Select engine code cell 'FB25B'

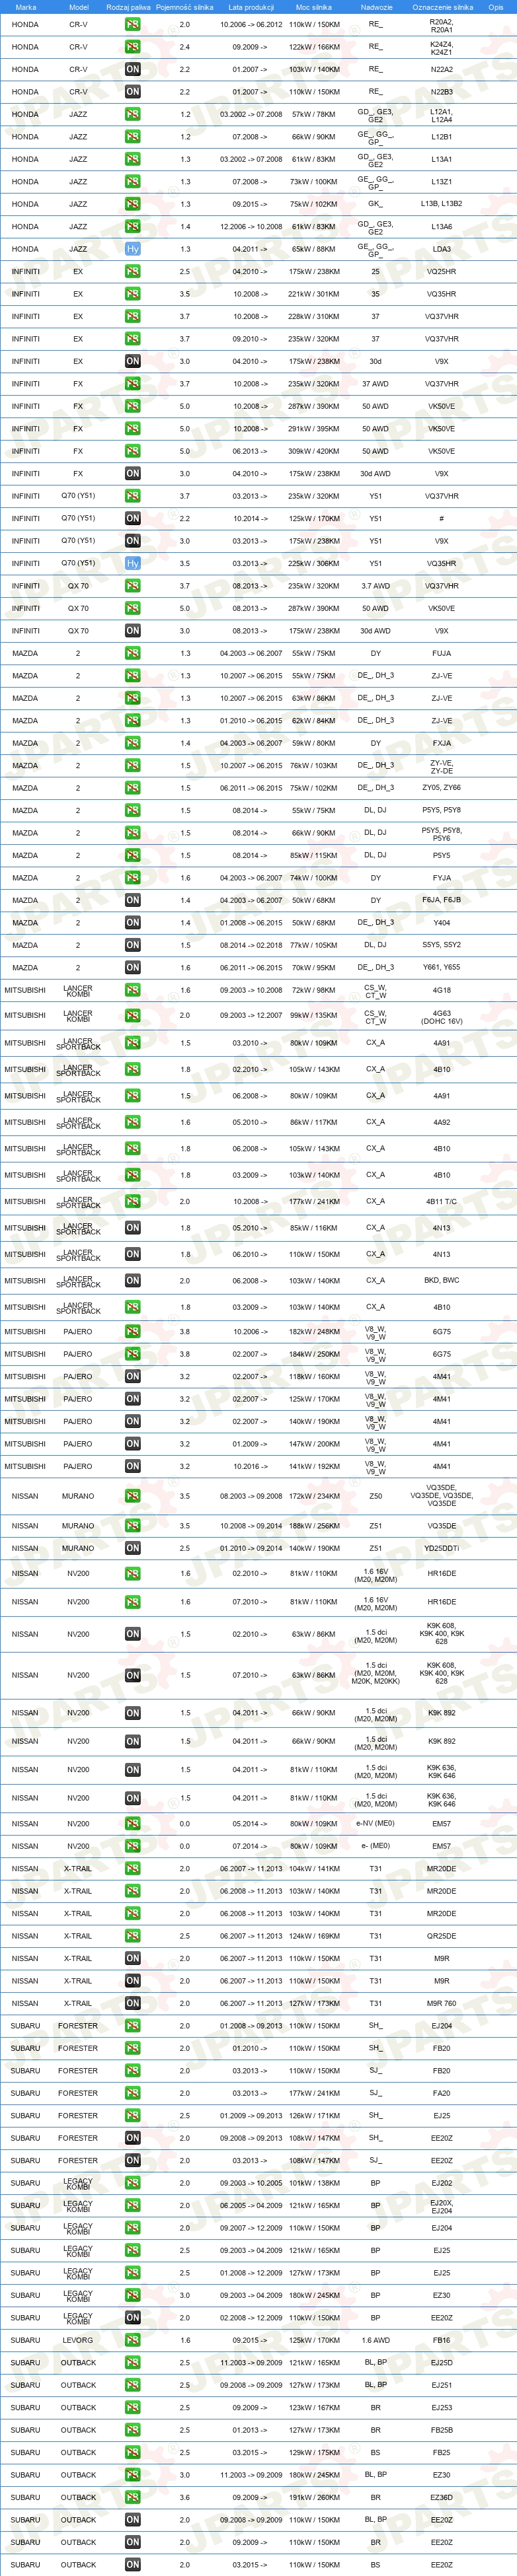tap(441, 2430)
